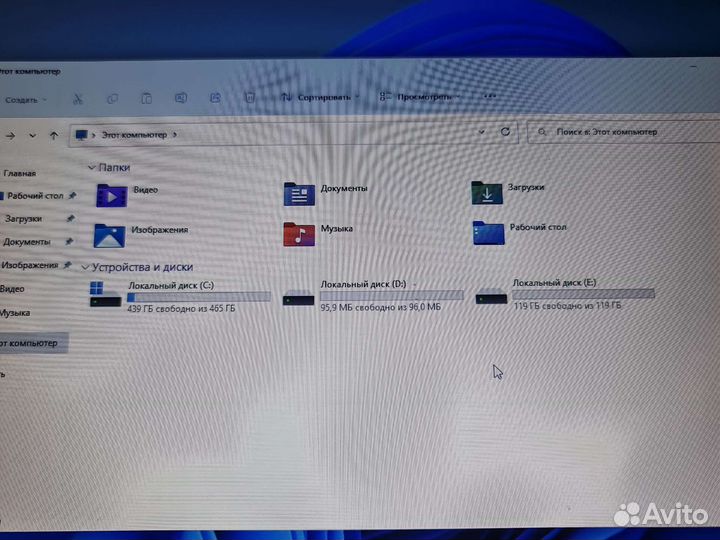Select the Видео folder icon
This screenshot has height=540, width=720.
[112, 196]
